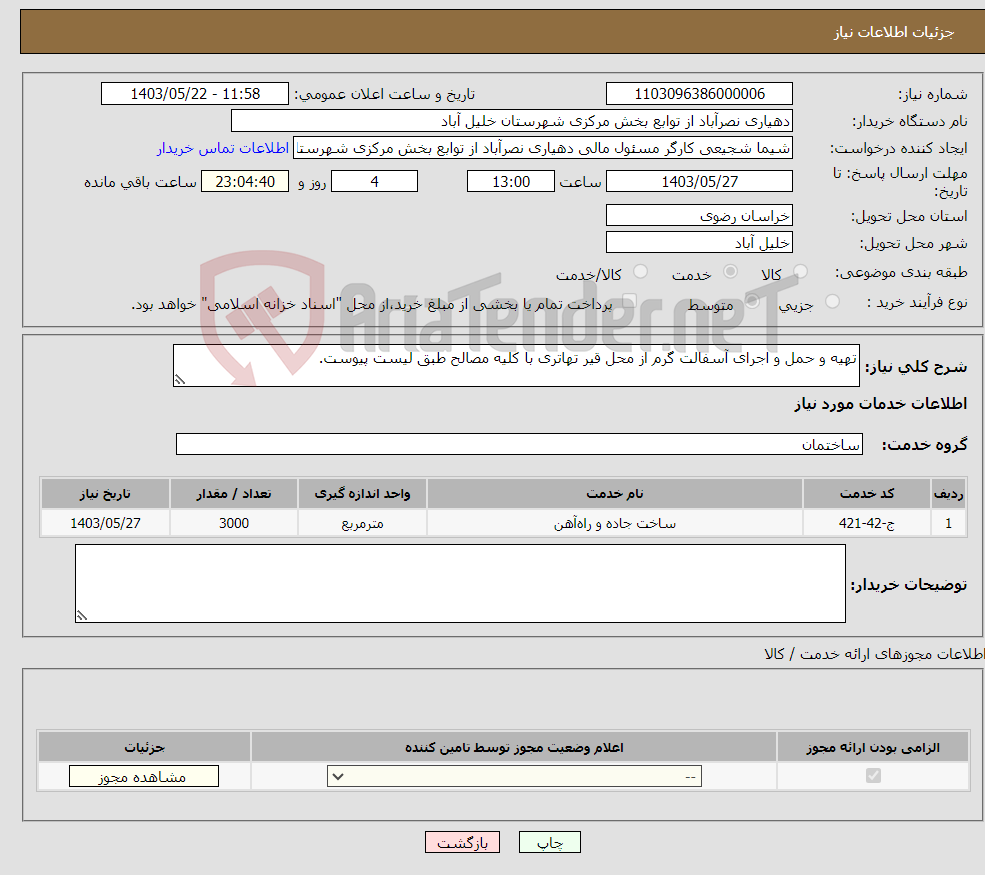985x875 pixels.
Task: Click the چاپ print button
Action: coord(550,842)
